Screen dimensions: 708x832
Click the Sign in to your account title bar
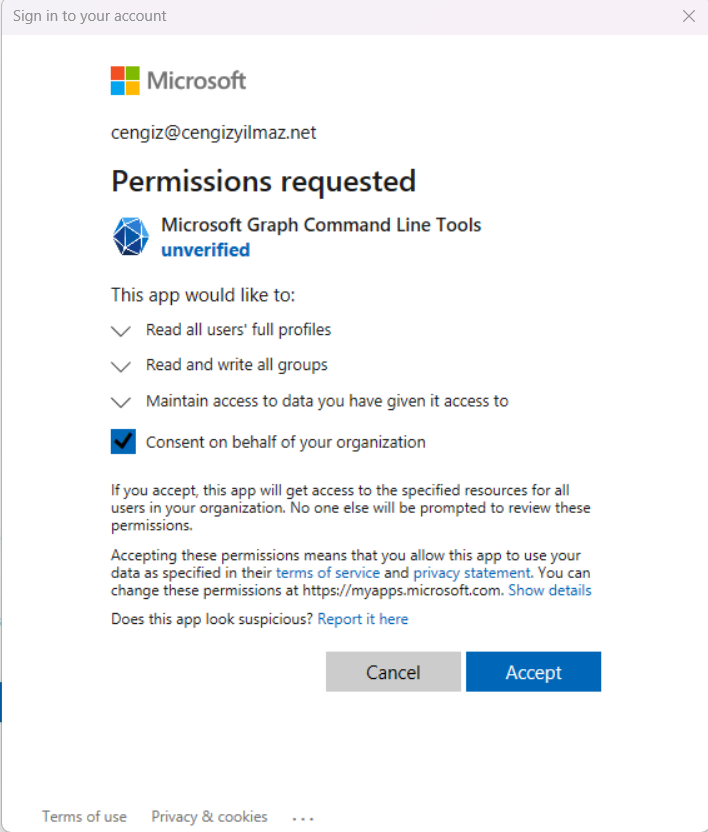90,16
